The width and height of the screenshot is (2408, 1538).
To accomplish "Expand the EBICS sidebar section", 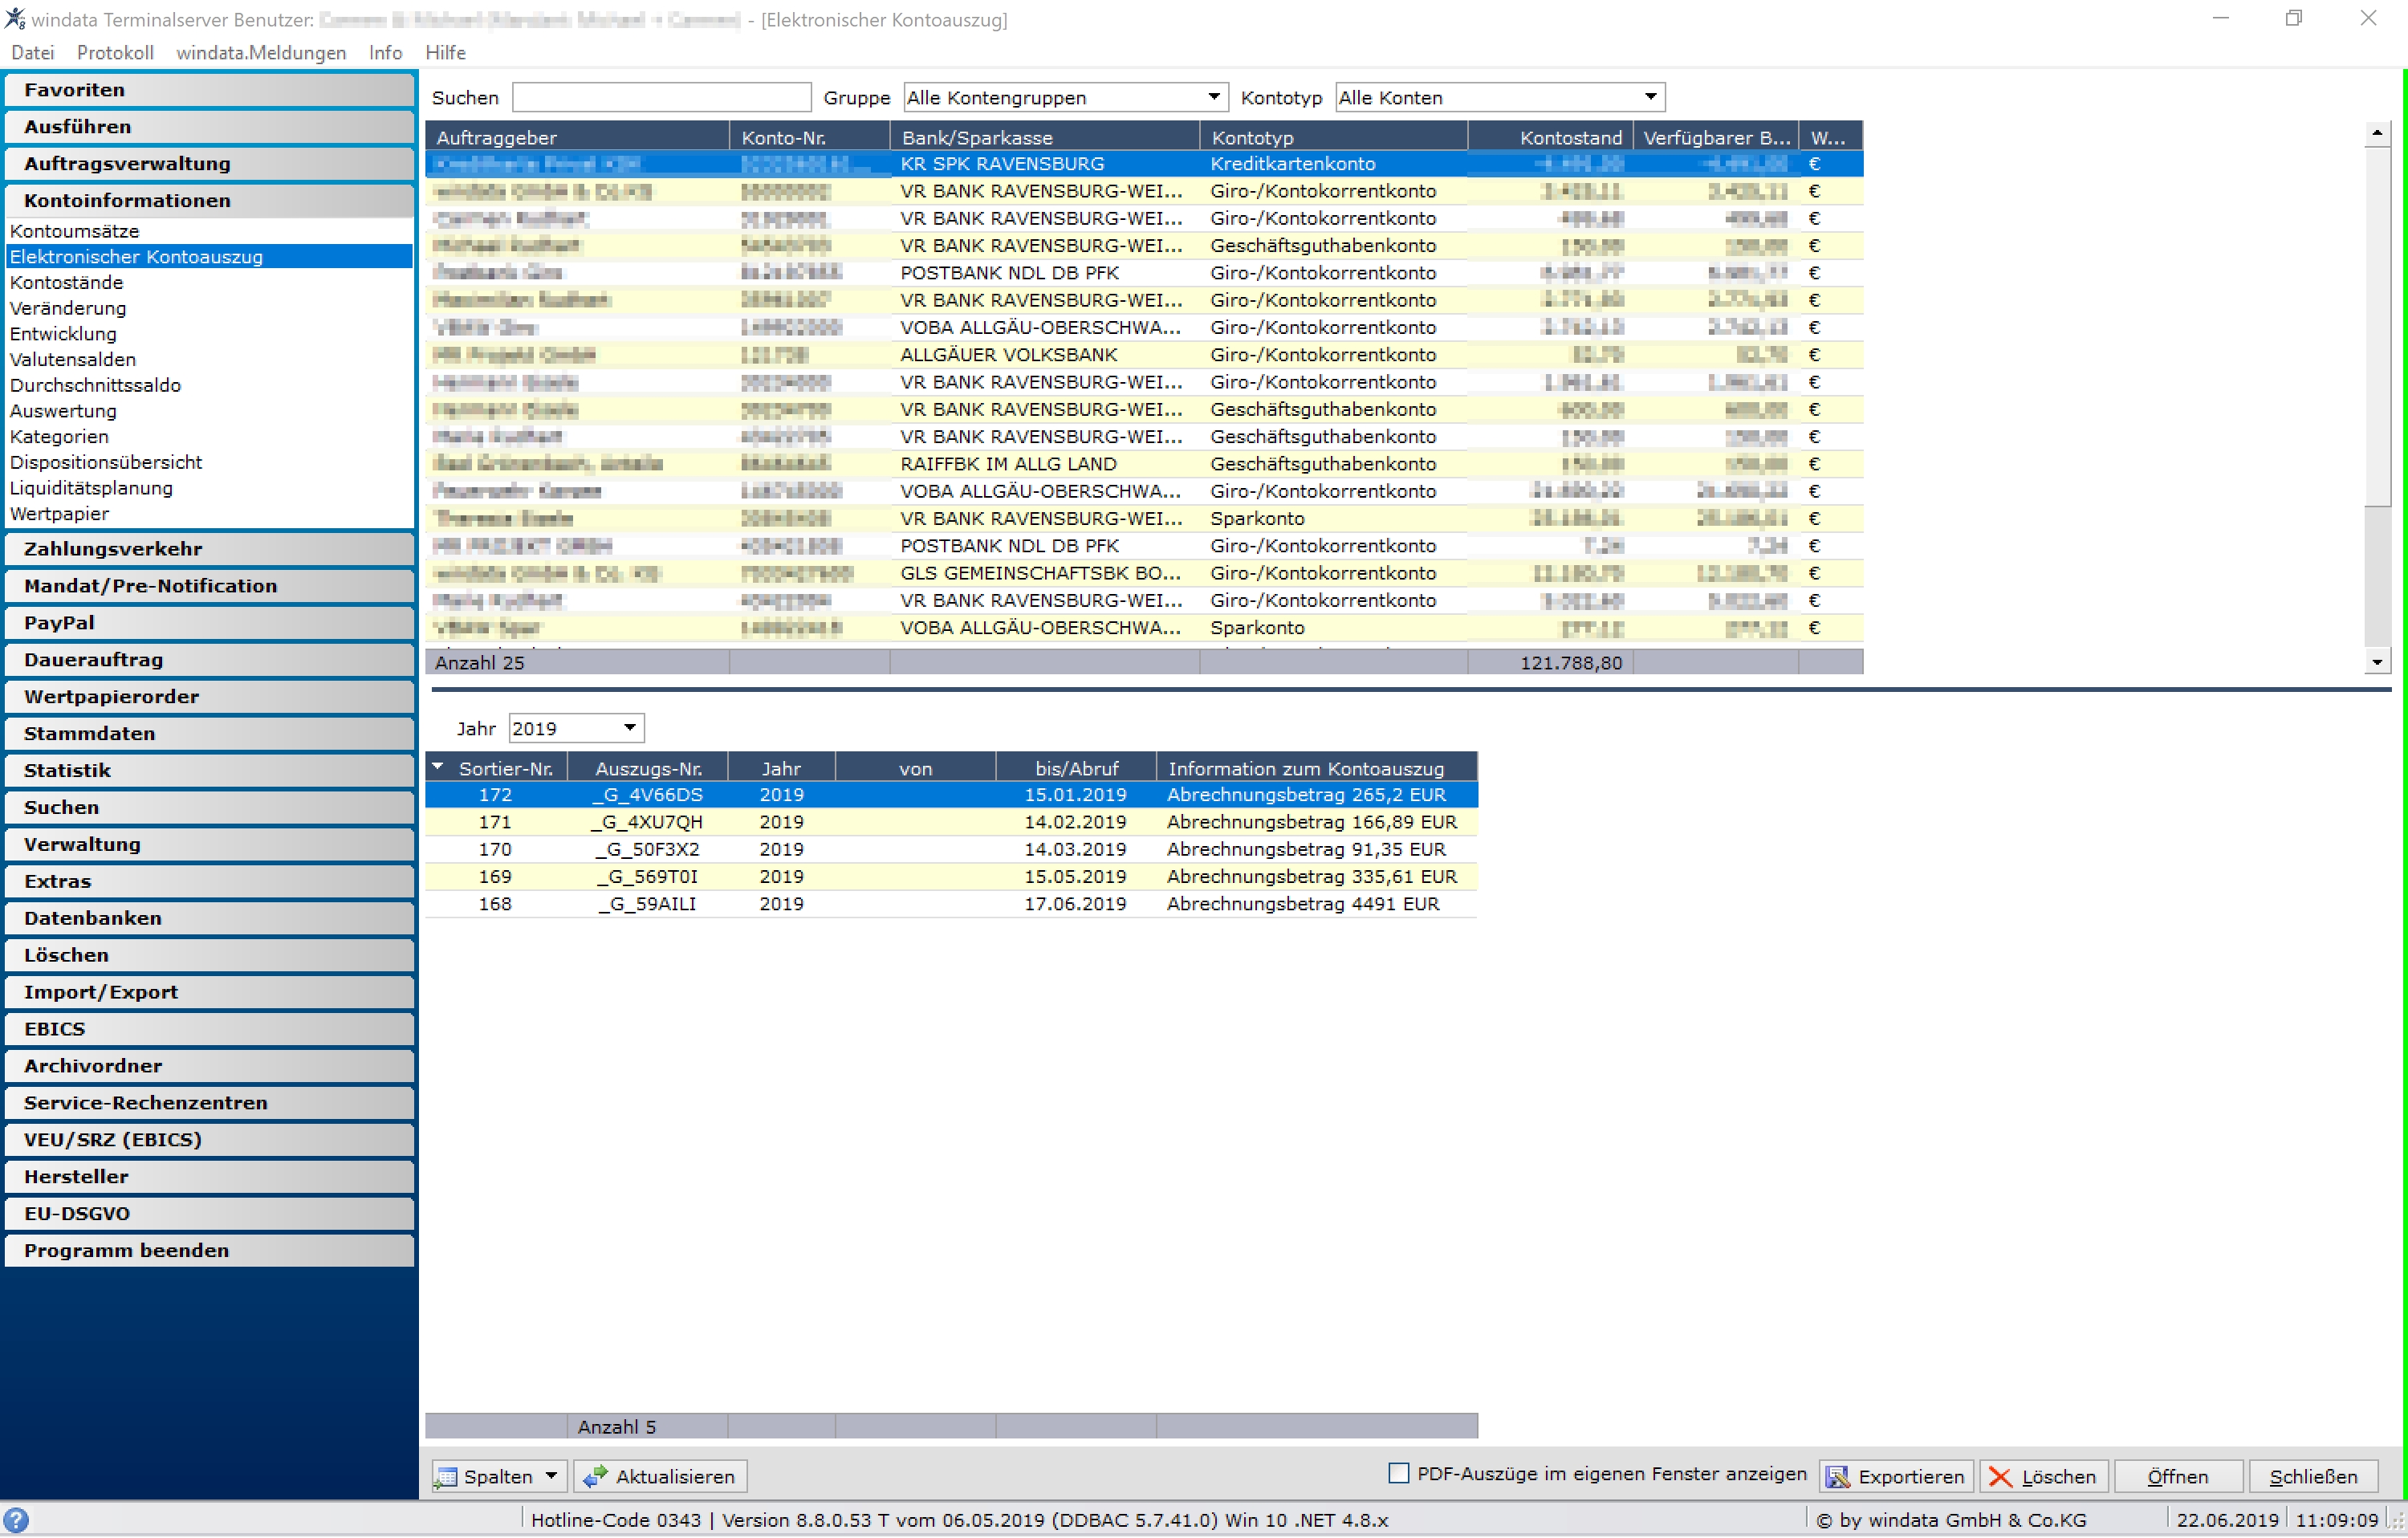I will 209,1029.
